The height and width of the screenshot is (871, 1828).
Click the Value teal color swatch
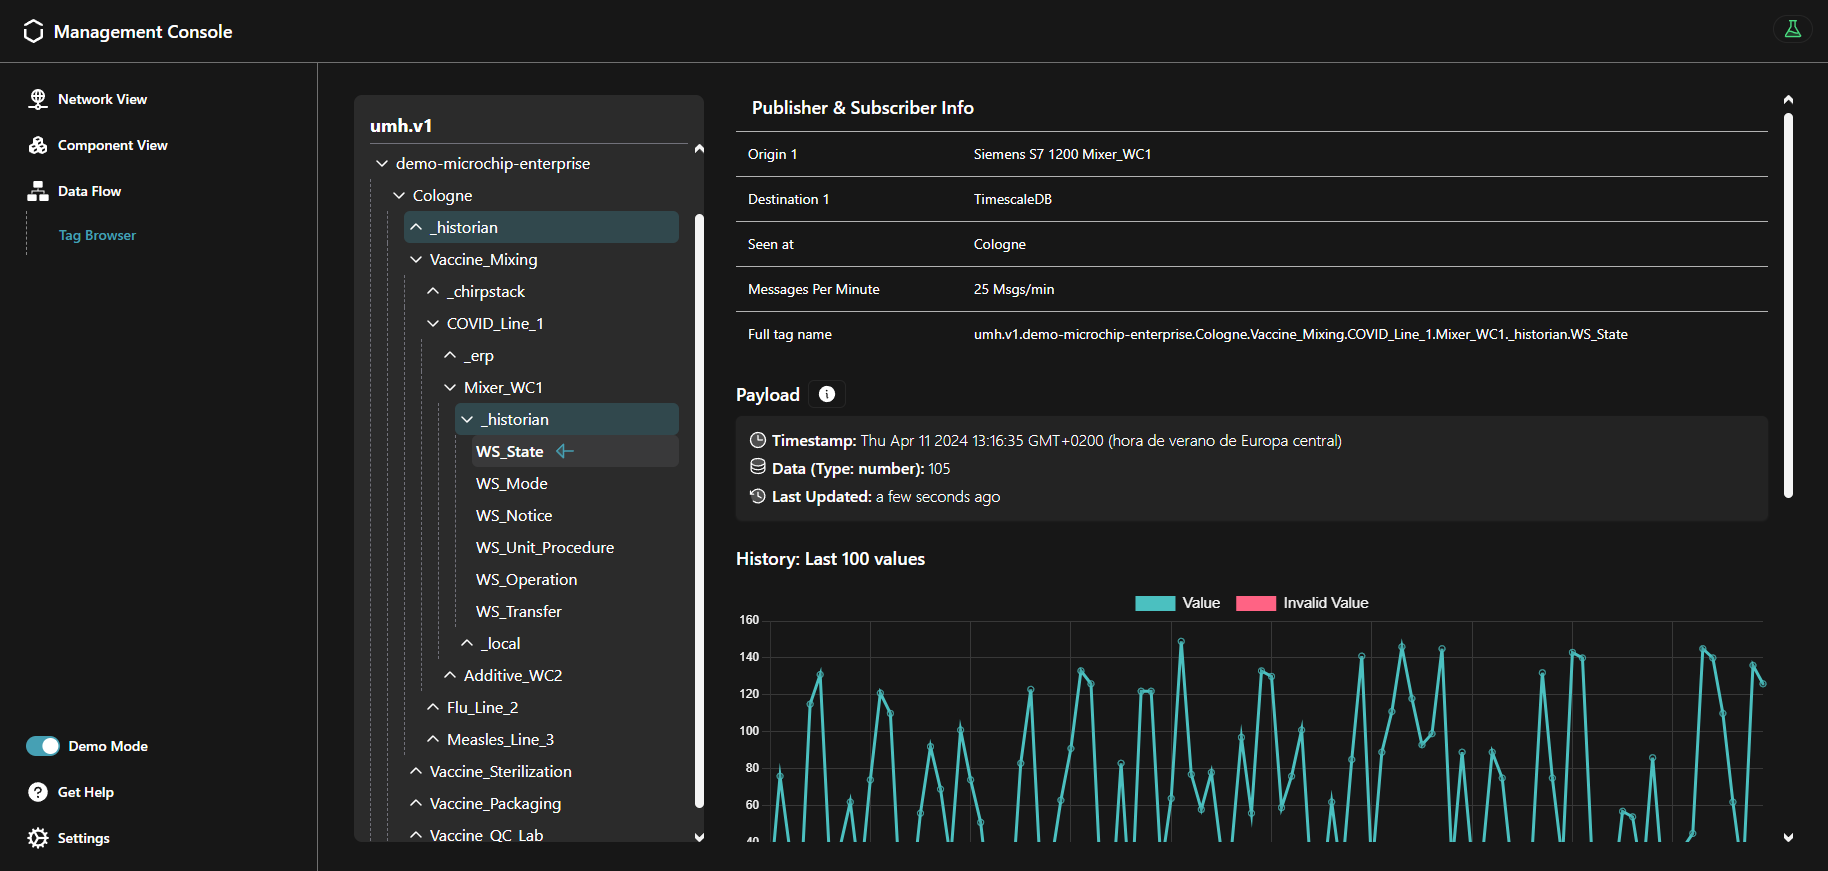1155,603
